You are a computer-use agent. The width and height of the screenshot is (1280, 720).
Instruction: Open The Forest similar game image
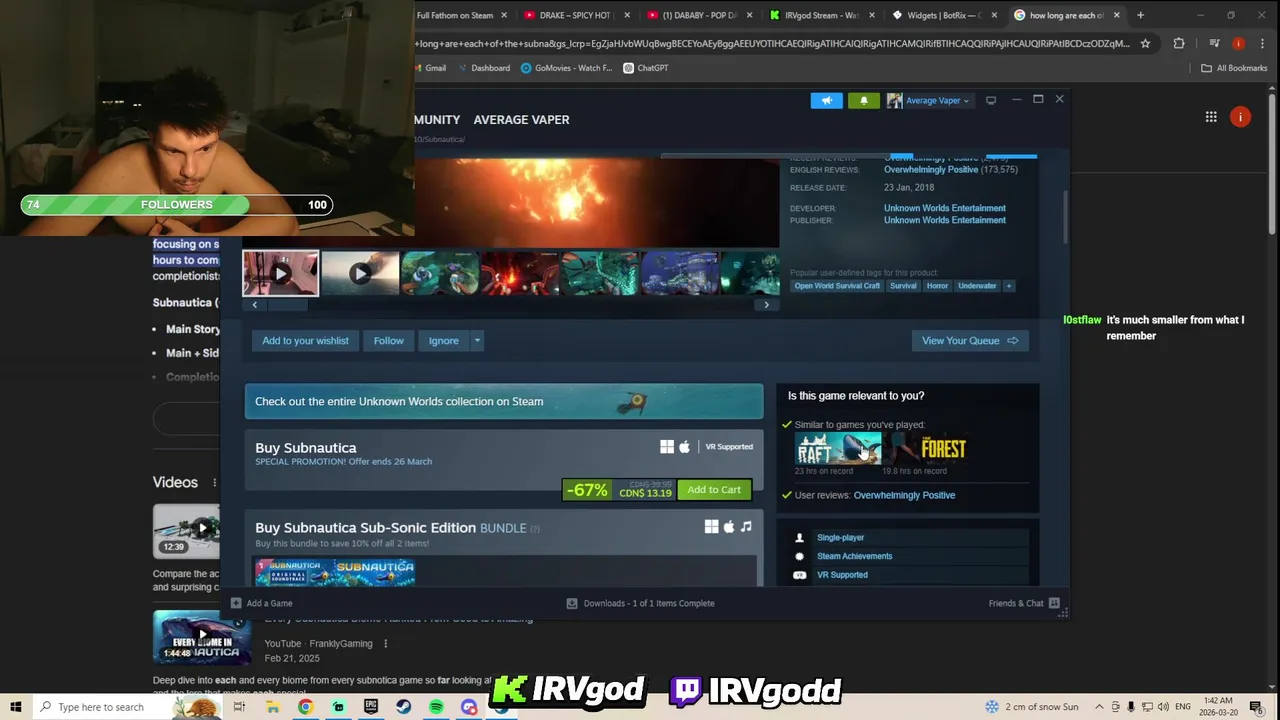click(x=925, y=449)
